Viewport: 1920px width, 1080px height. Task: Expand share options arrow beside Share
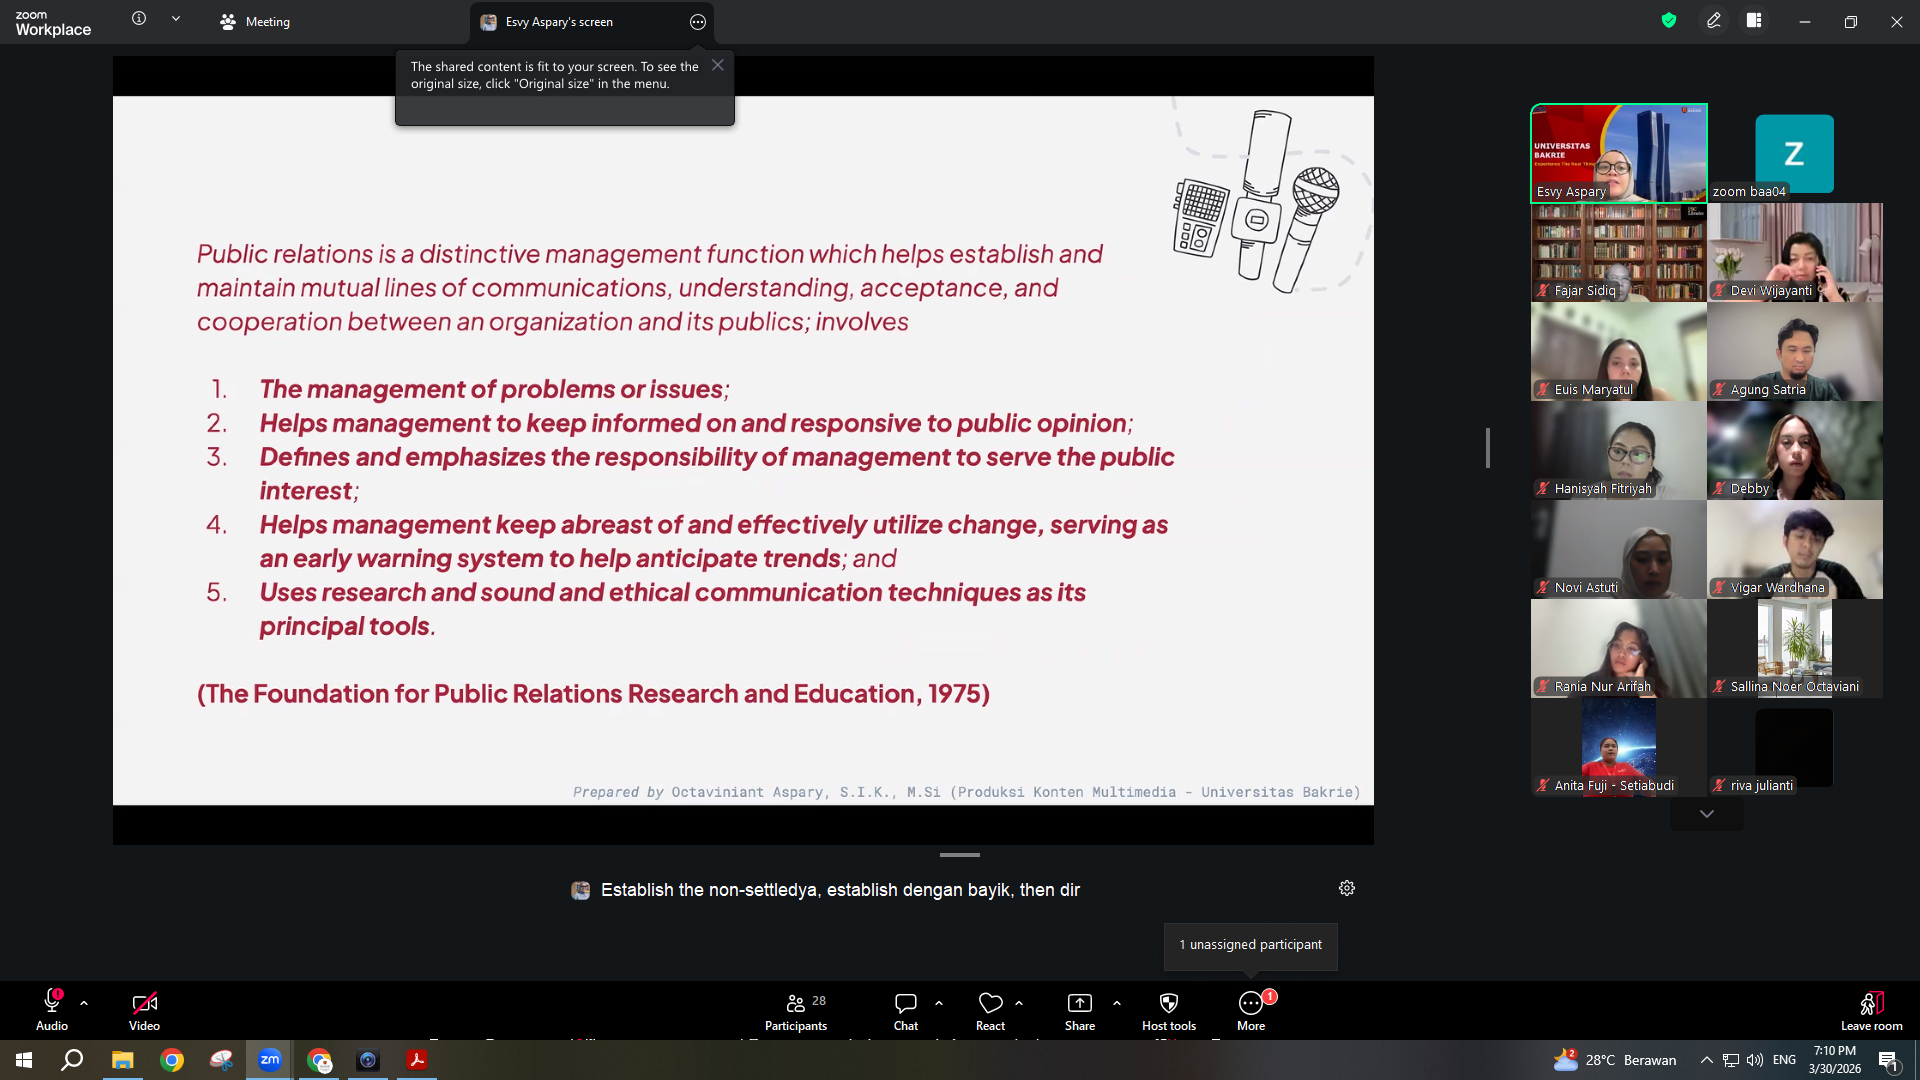[1117, 1003]
